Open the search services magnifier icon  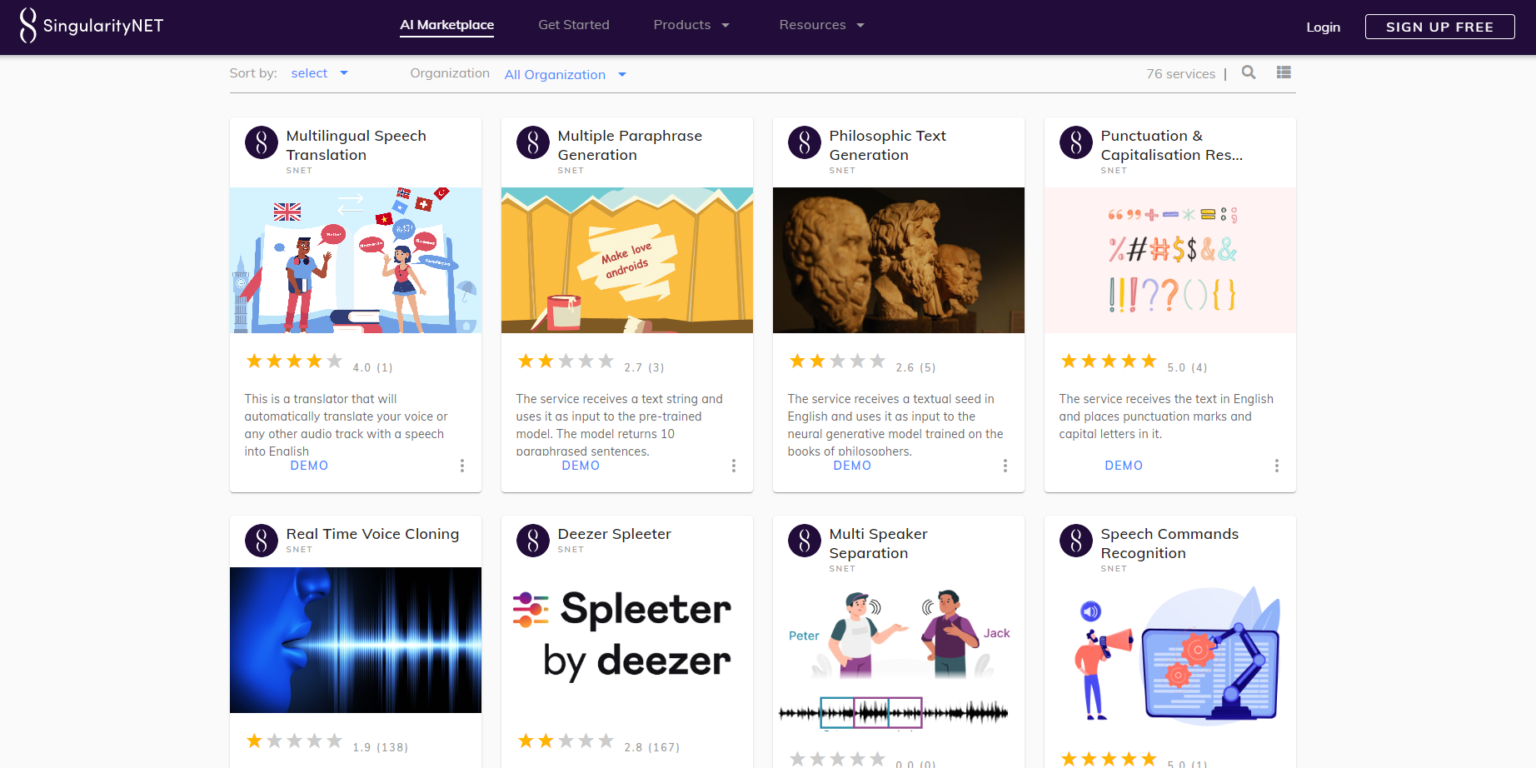[x=1248, y=72]
